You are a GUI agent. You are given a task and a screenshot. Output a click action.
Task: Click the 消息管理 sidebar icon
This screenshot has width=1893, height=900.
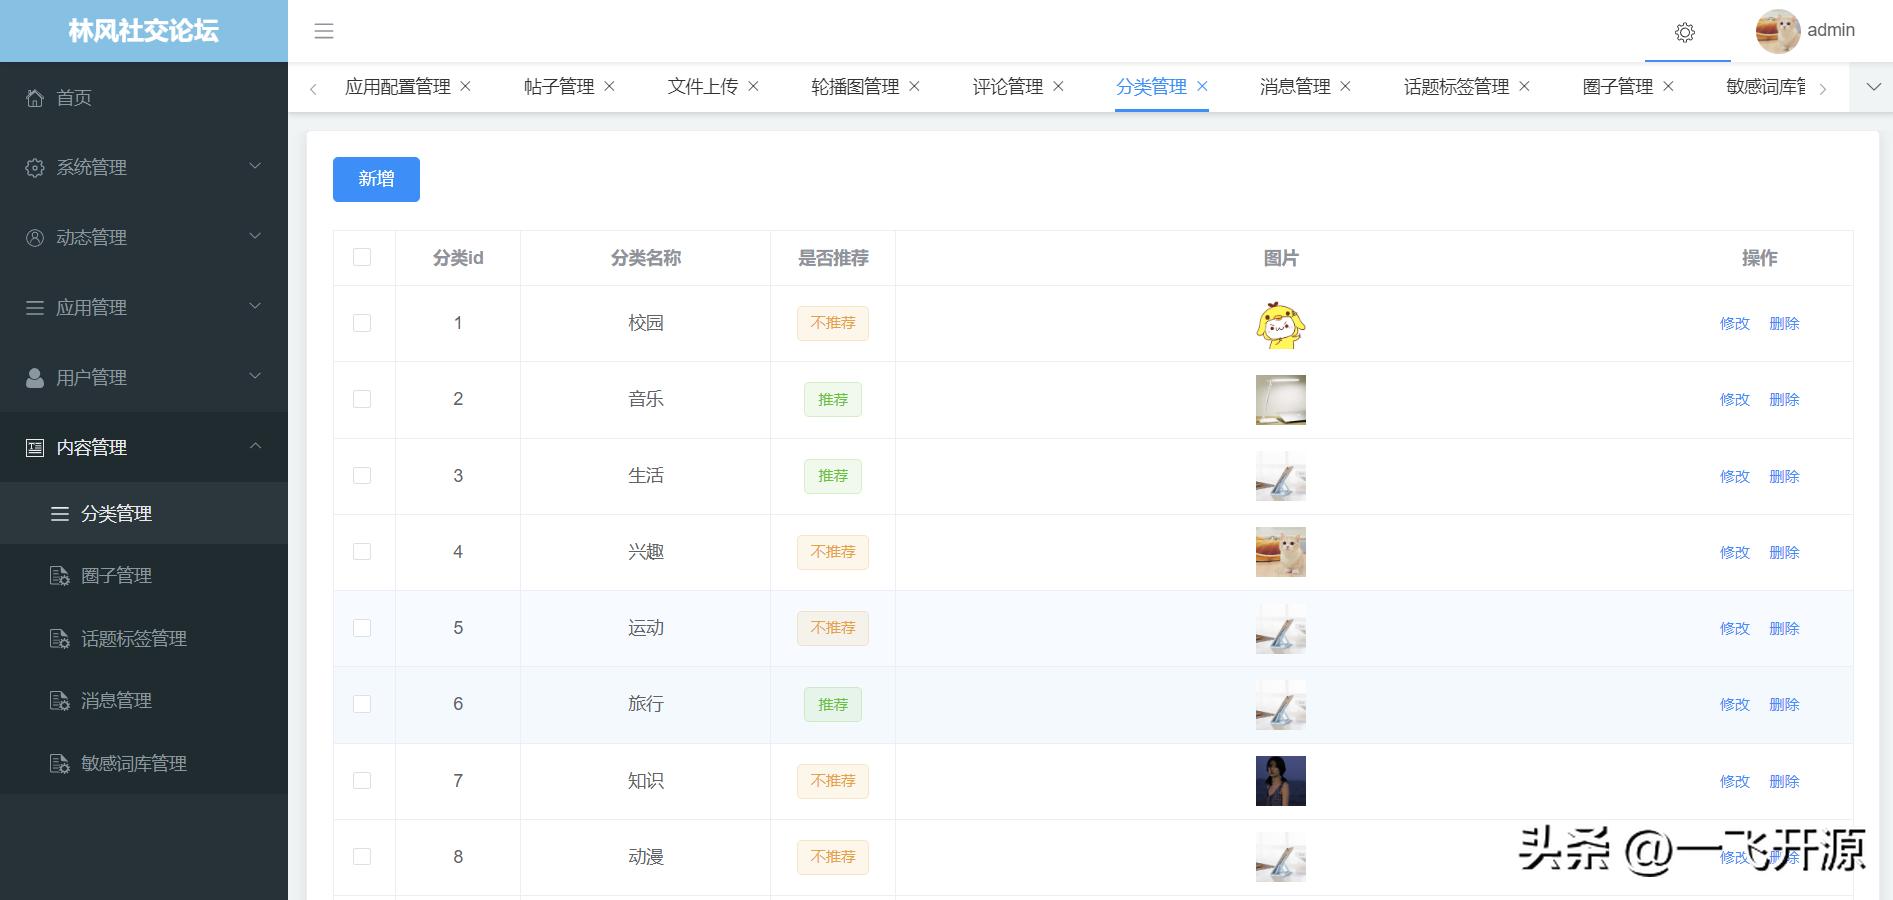click(x=60, y=701)
